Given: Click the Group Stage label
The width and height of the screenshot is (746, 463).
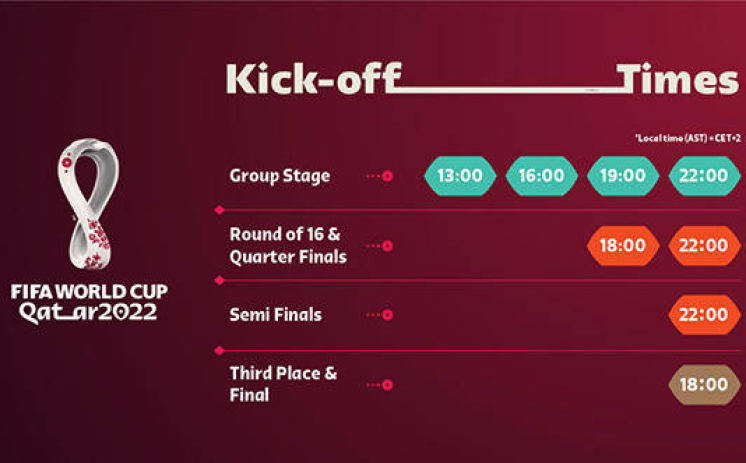Looking at the screenshot, I should [280, 176].
